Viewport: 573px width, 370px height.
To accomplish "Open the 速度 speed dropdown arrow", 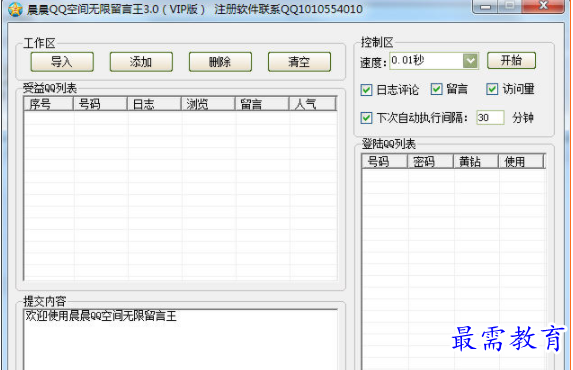I will click(470, 61).
